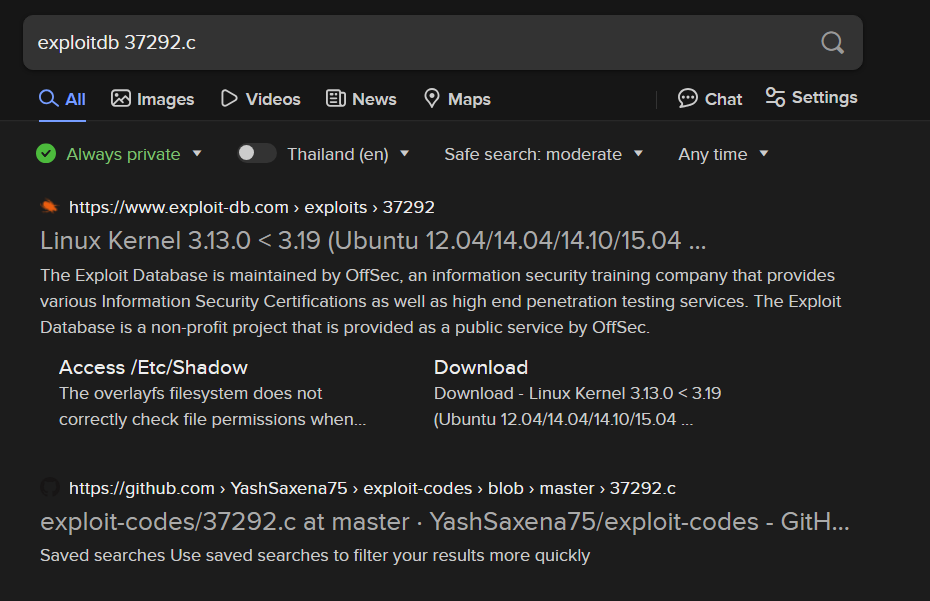Open the Download sitelink
930x601 pixels.
[481, 367]
